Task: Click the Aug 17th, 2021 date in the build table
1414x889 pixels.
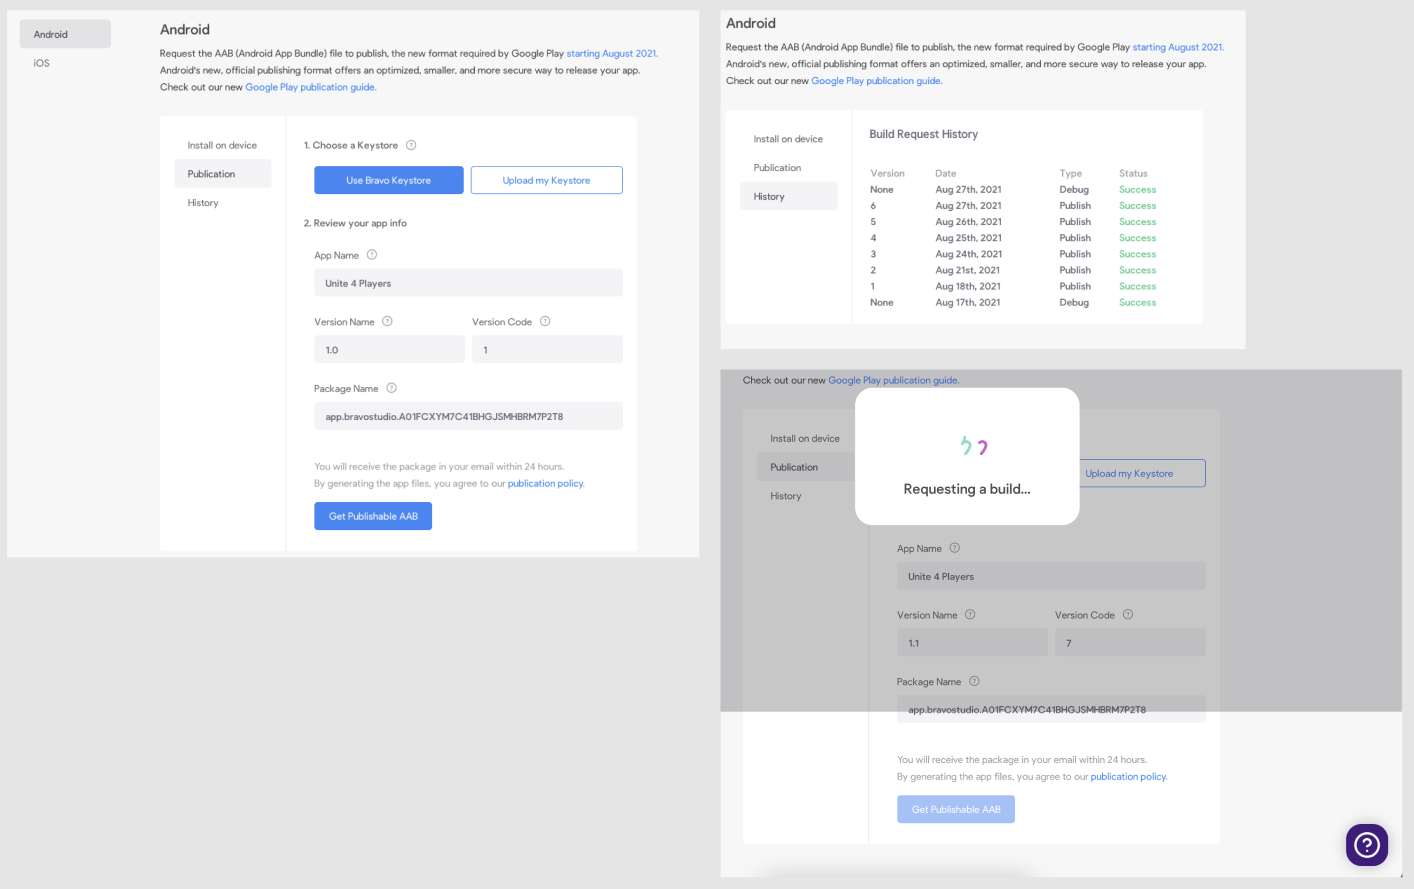Action: 968,302
